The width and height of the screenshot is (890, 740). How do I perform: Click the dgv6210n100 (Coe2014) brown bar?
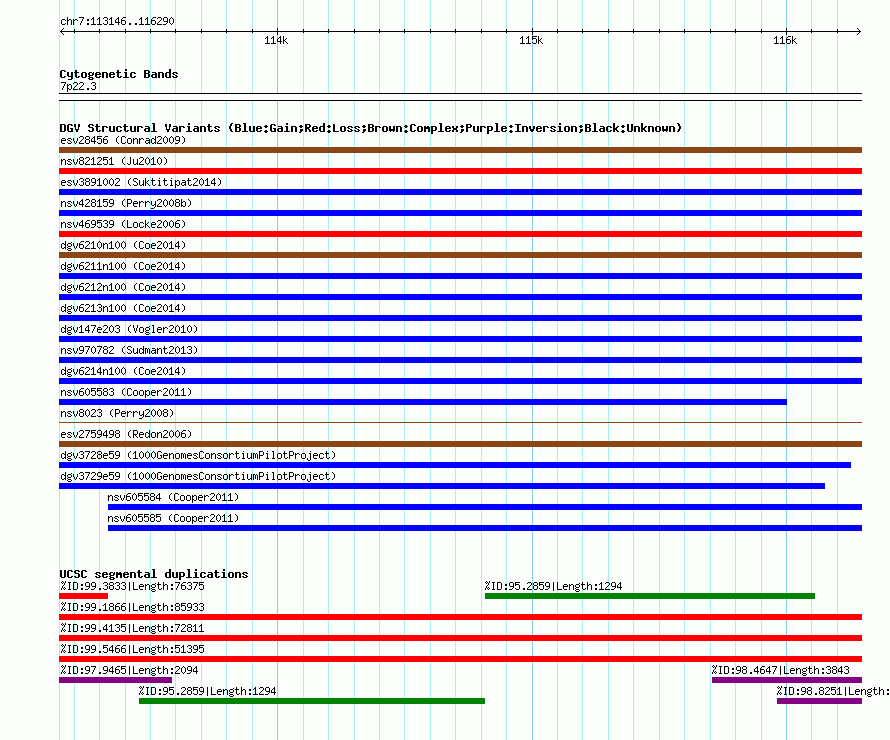point(460,255)
